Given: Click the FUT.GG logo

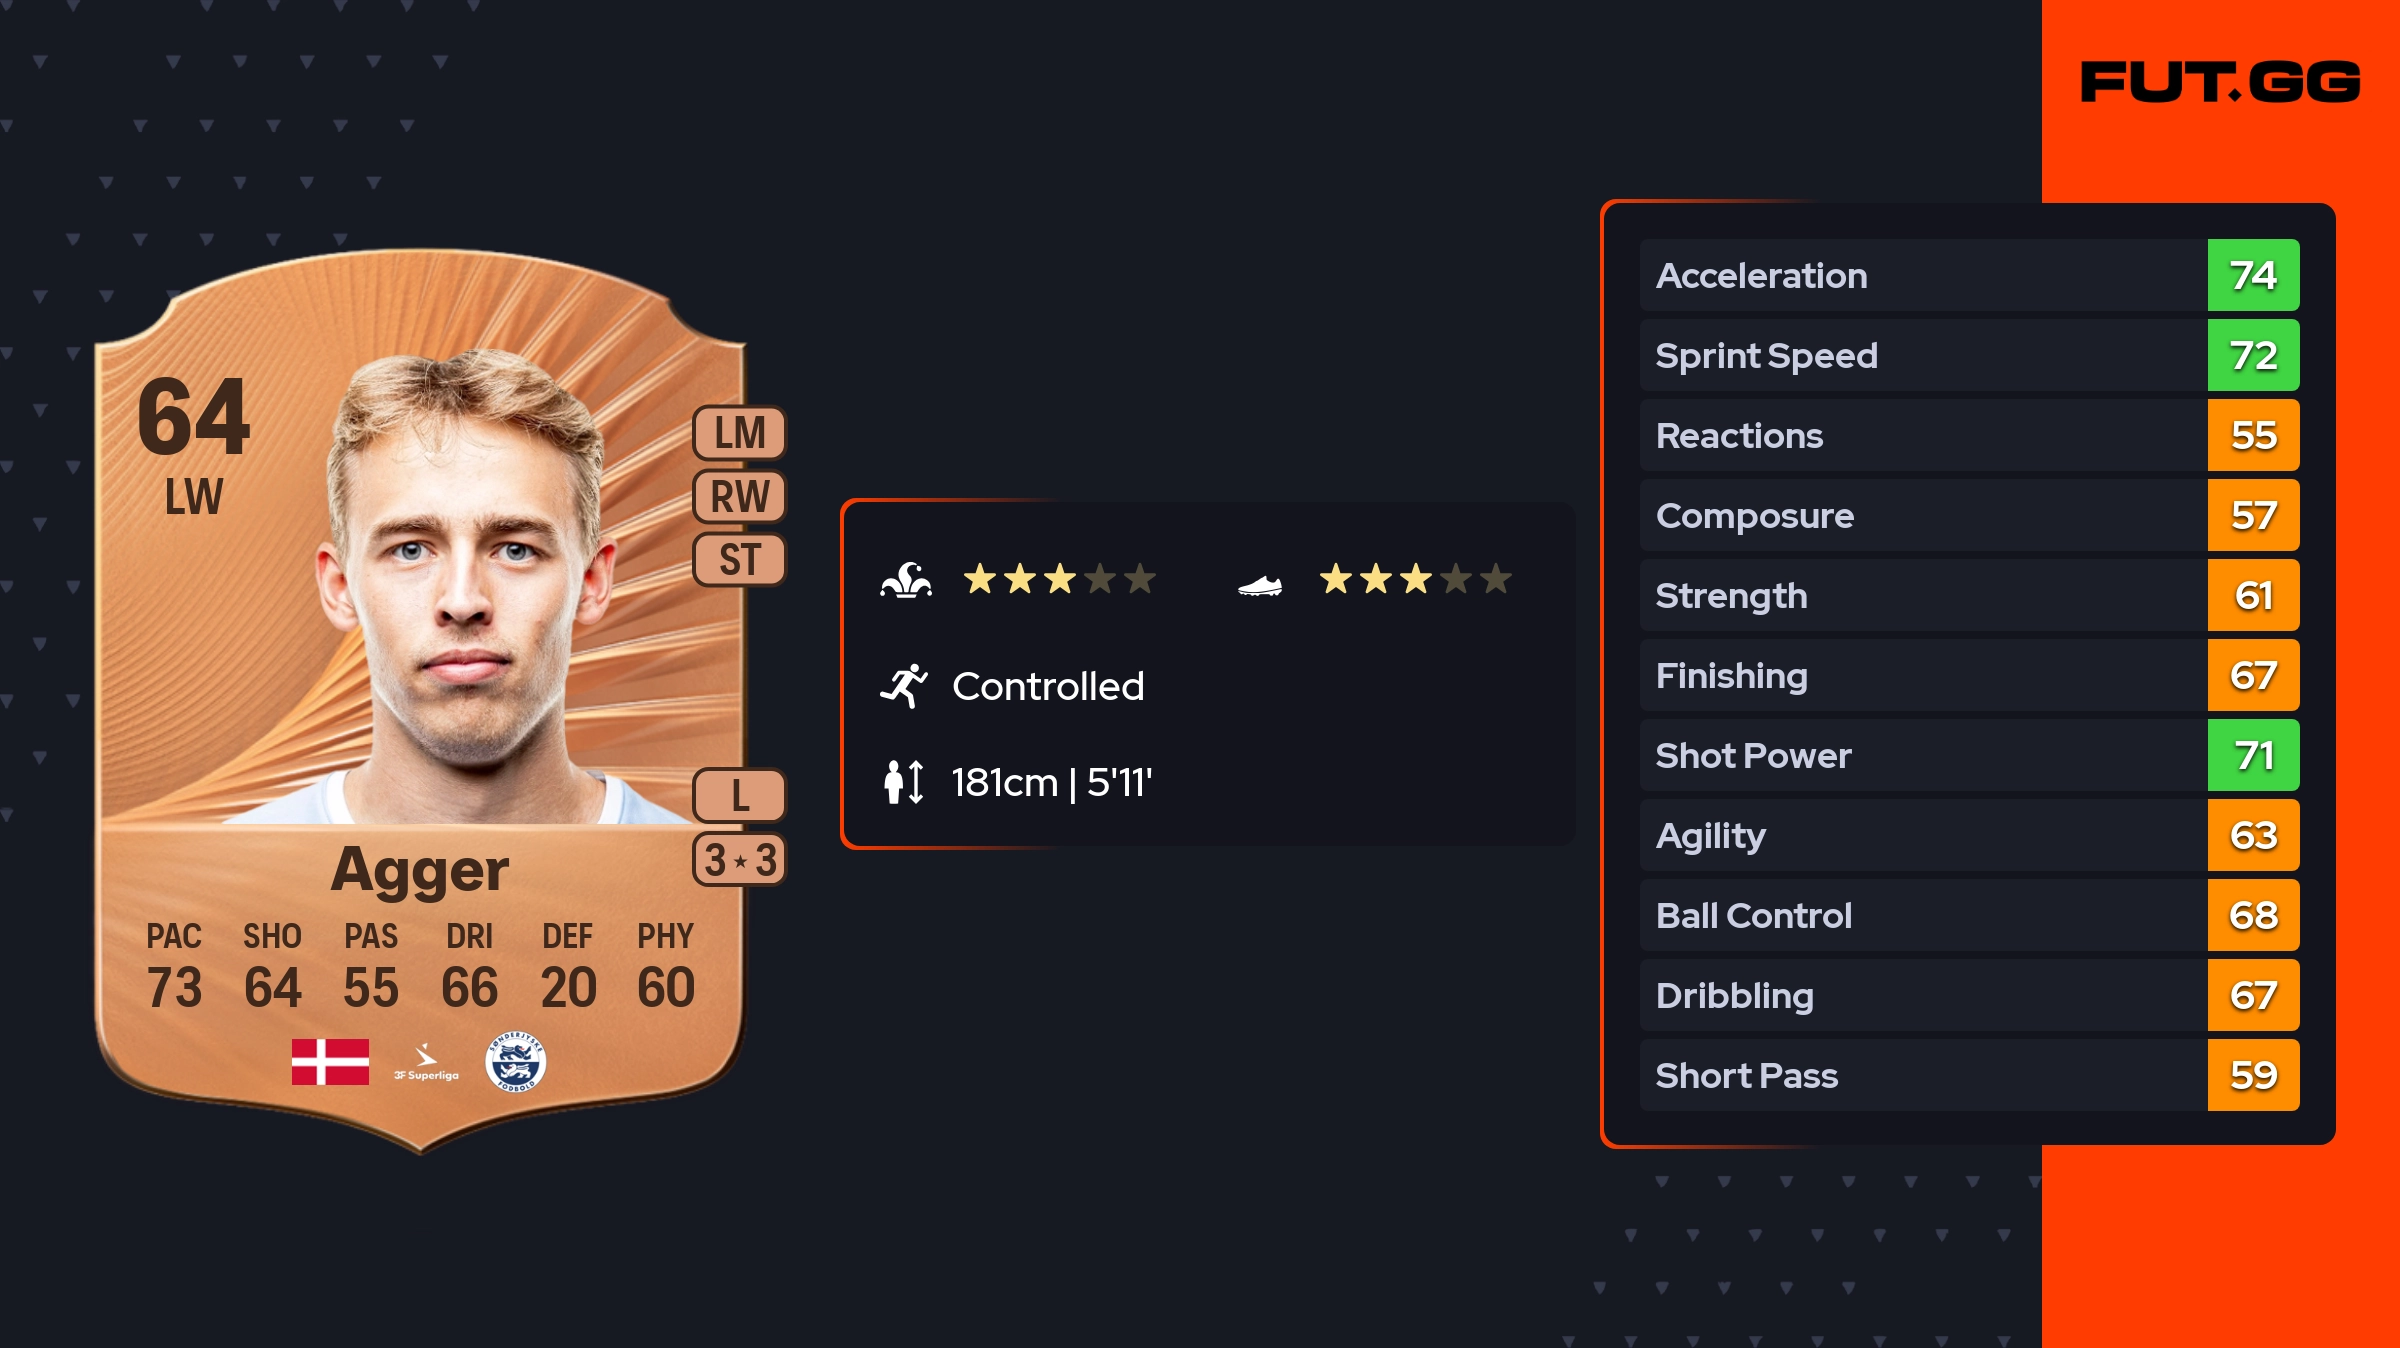Looking at the screenshot, I should [2220, 82].
